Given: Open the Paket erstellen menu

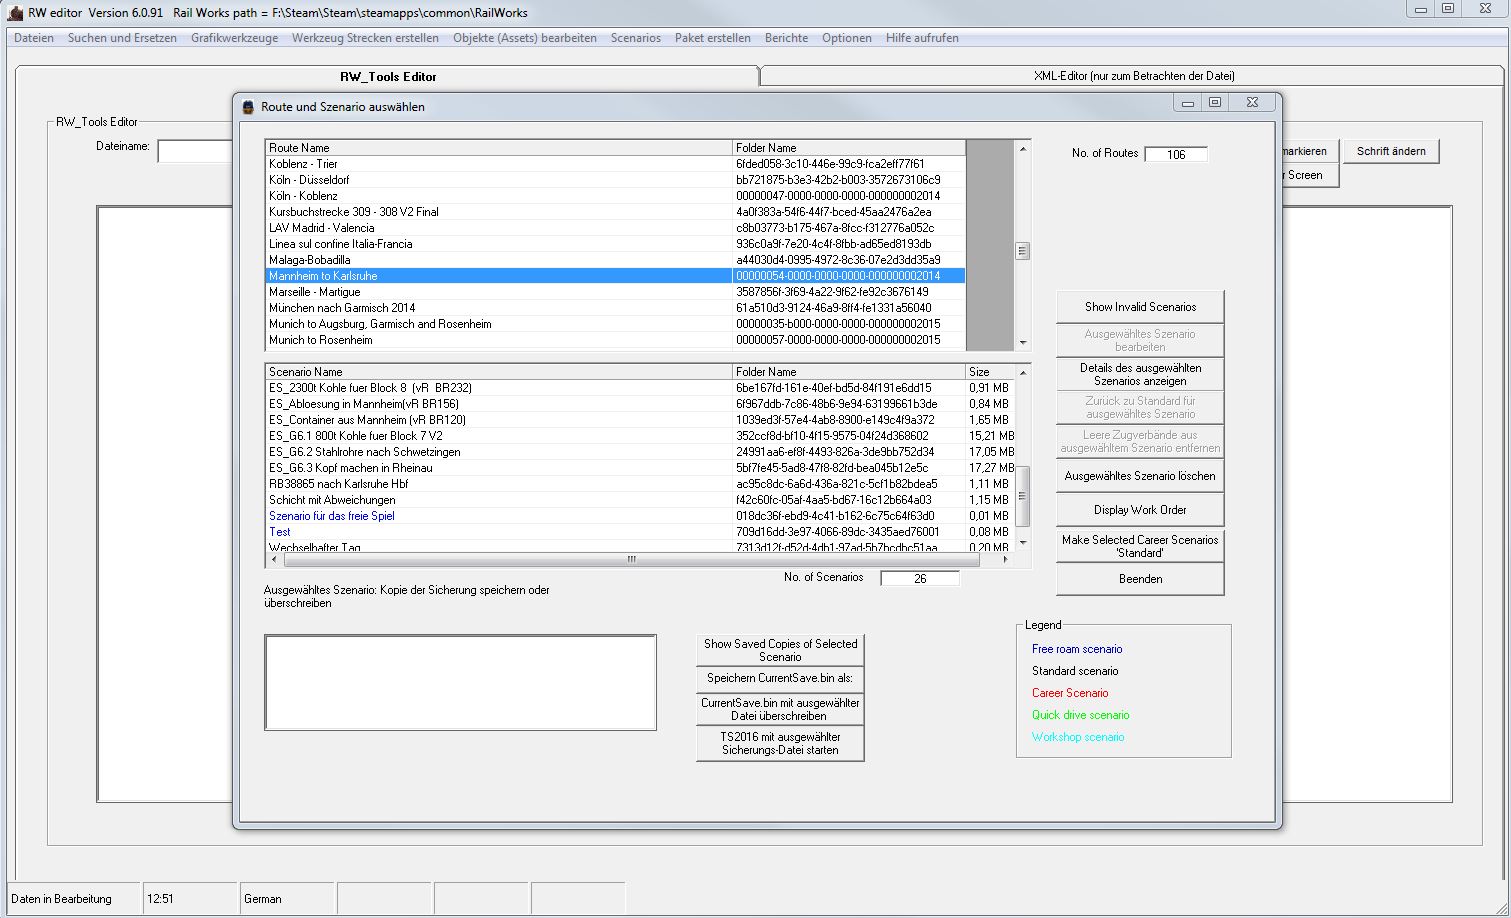Looking at the screenshot, I should coord(712,38).
